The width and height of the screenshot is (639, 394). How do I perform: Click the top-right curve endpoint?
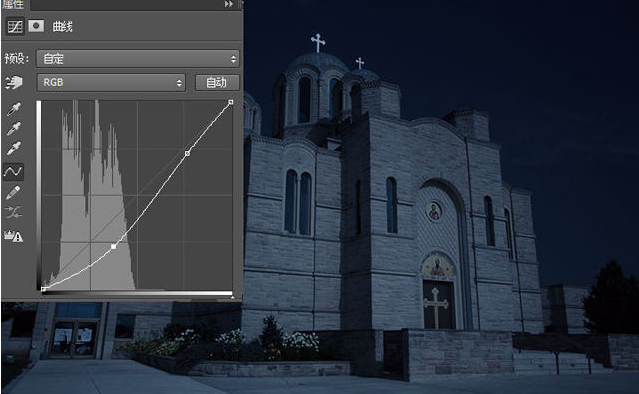(231, 102)
